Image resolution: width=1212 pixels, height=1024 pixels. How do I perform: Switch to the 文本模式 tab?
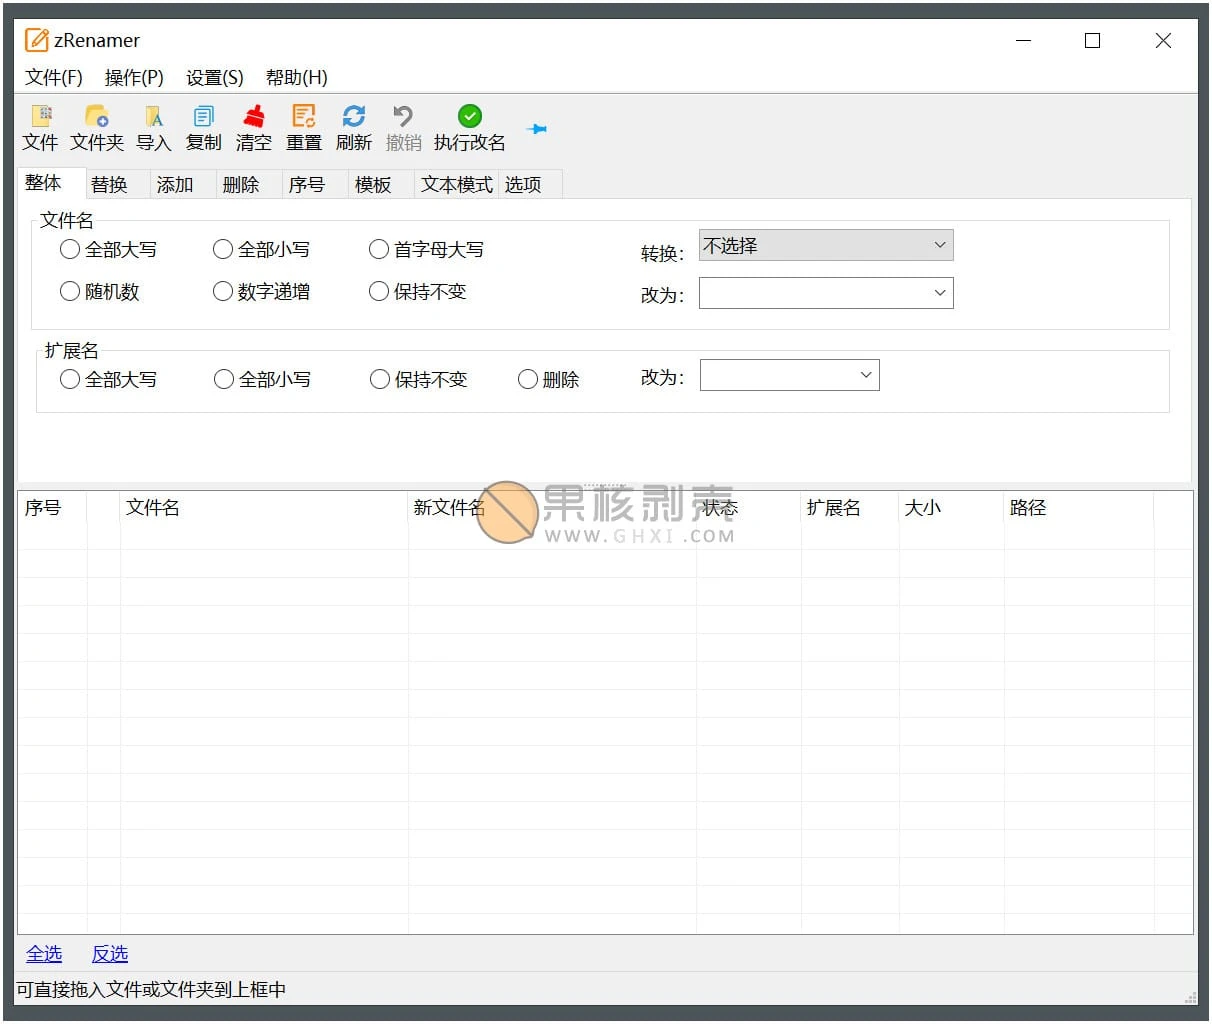pos(457,185)
